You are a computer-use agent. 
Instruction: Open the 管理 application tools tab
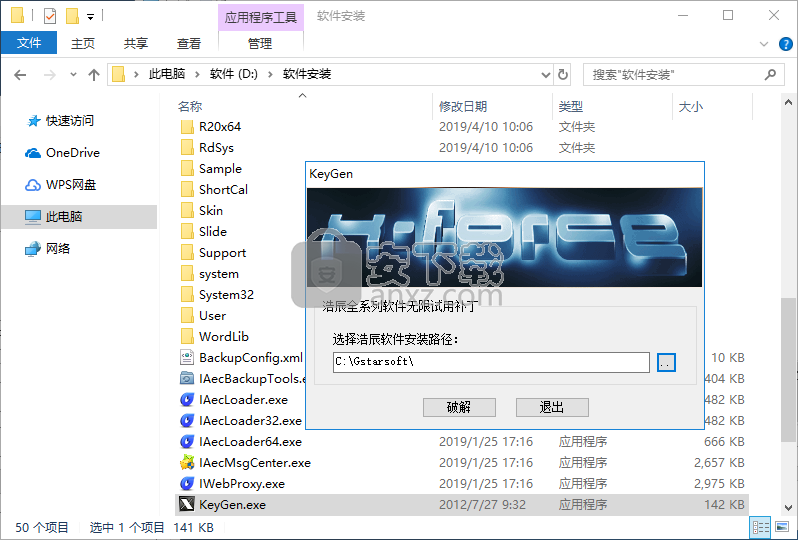(x=260, y=43)
